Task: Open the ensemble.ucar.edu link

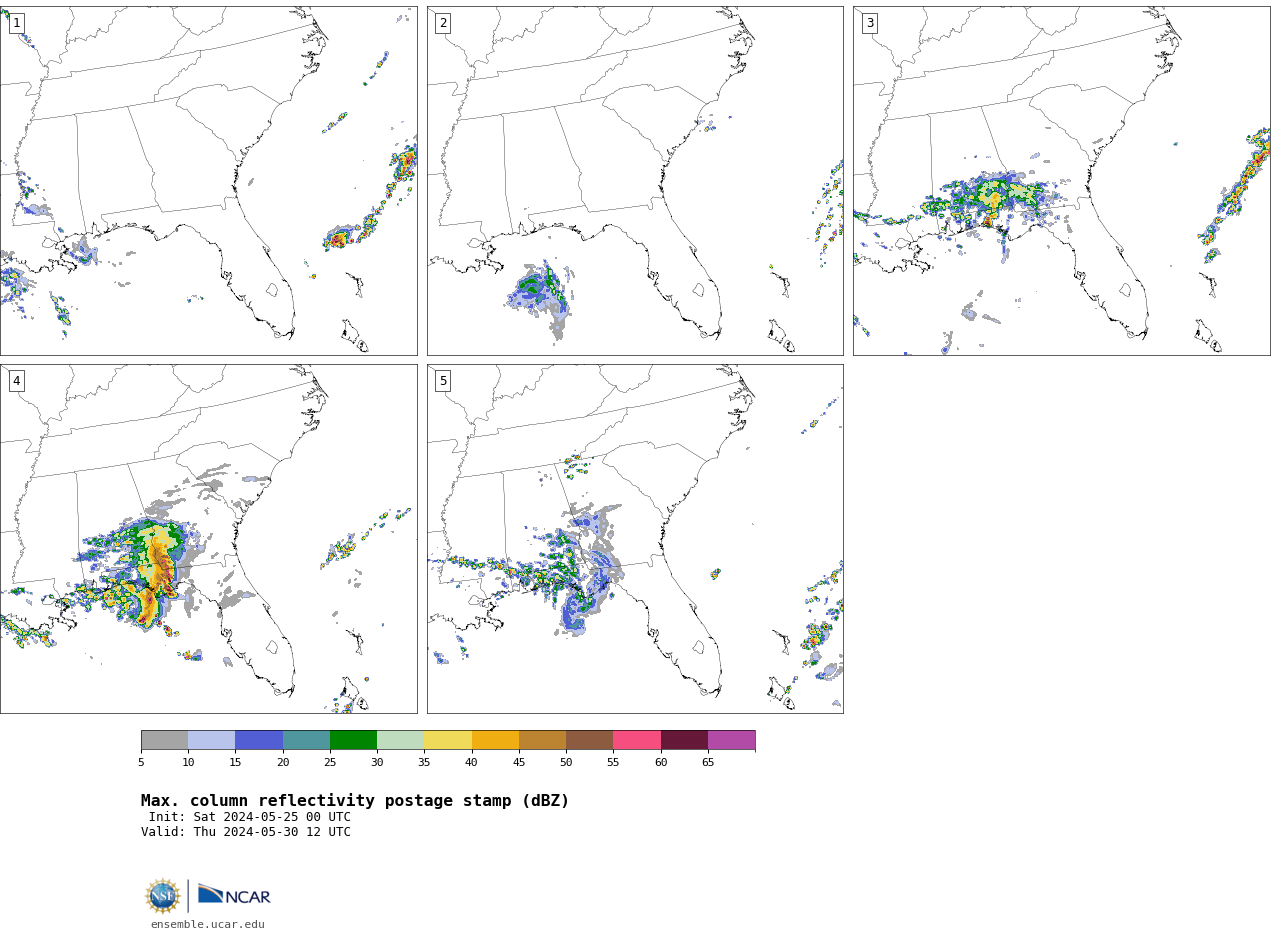Action: 208,925
